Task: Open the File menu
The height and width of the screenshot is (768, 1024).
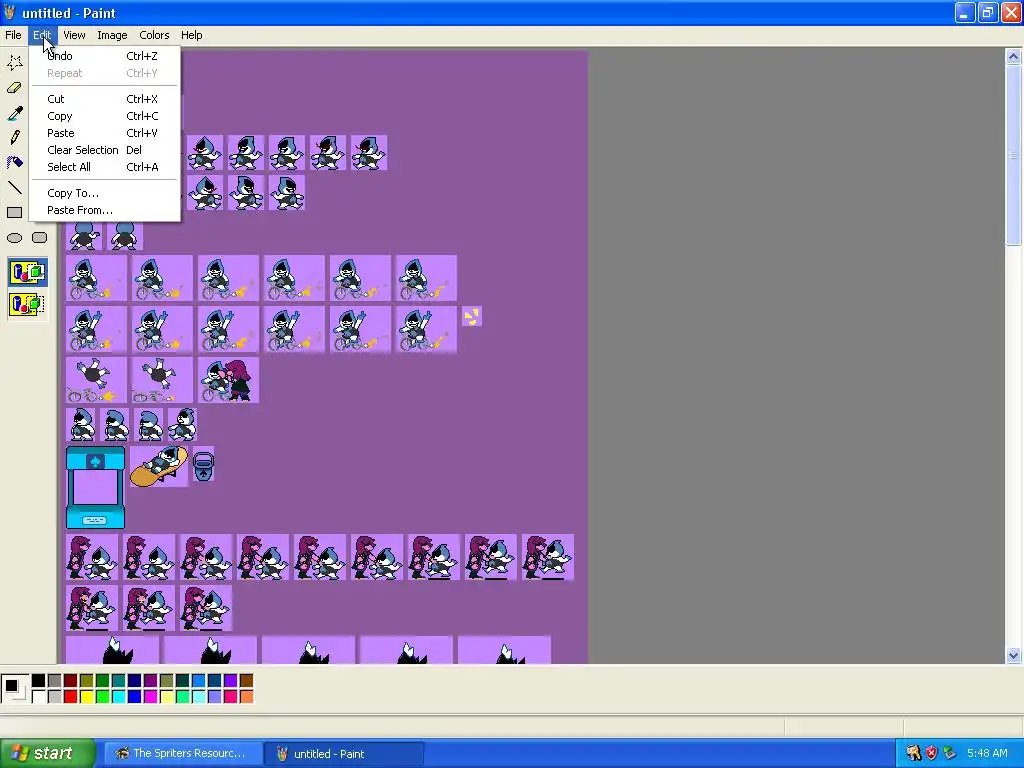Action: pos(13,35)
